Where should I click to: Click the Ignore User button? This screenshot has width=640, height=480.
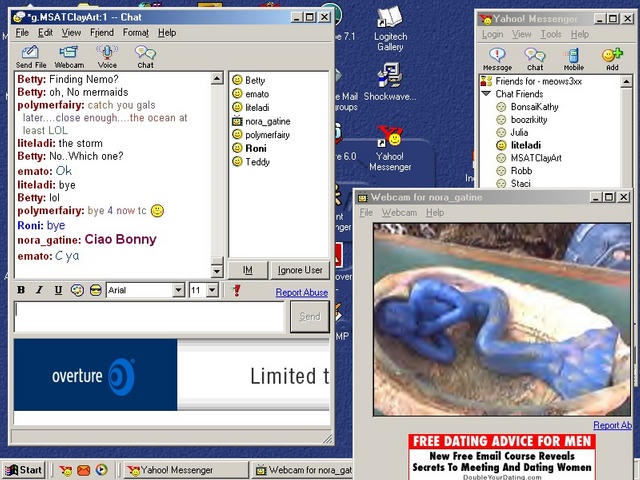click(300, 270)
